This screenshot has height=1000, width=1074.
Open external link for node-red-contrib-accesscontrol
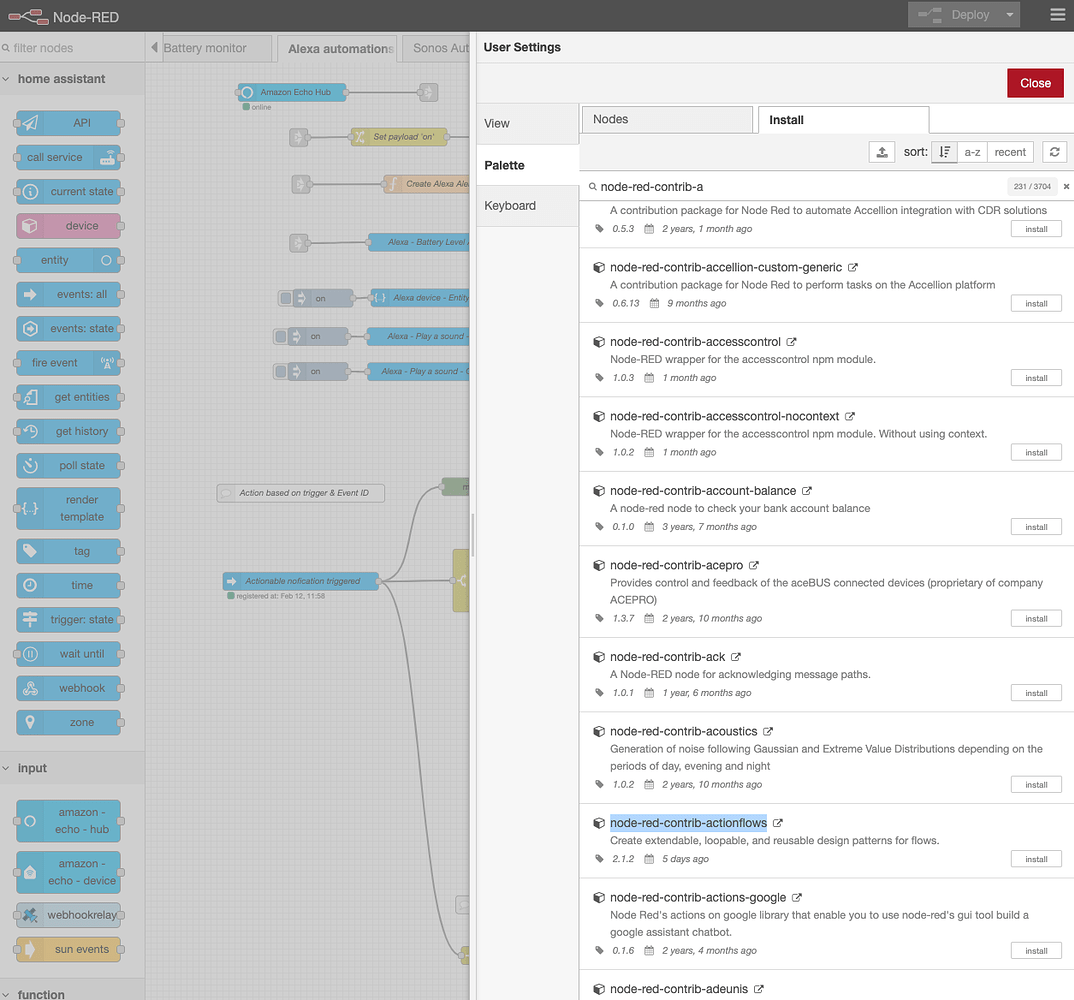790,342
